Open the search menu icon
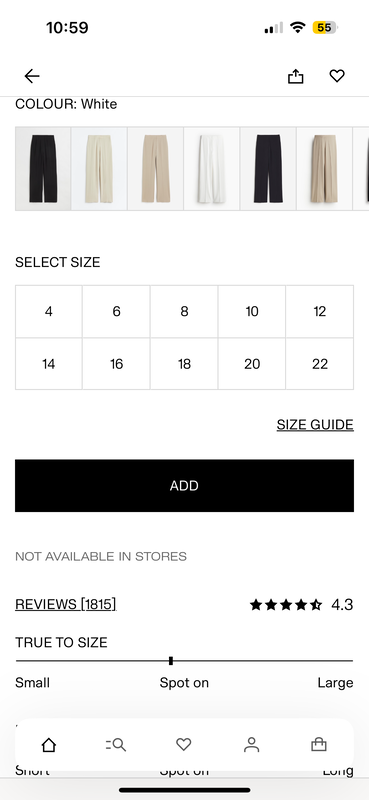This screenshot has width=369, height=800. click(x=116, y=745)
